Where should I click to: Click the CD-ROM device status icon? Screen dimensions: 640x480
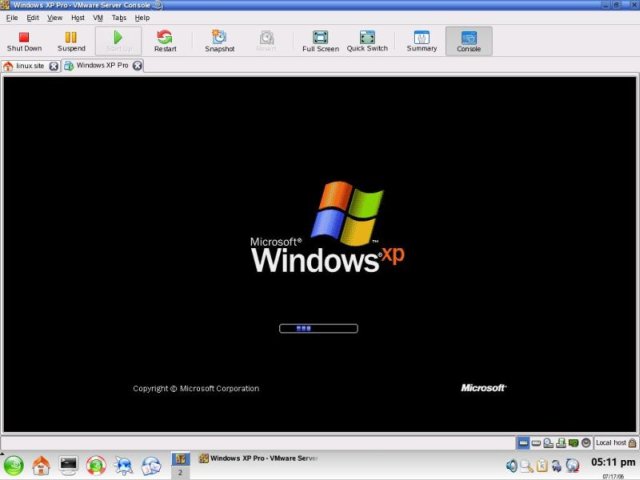(549, 443)
